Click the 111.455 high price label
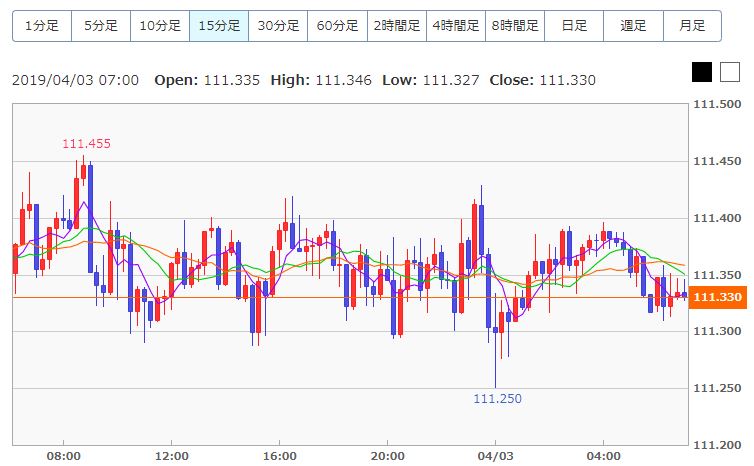This screenshot has width=754, height=466. tap(87, 143)
